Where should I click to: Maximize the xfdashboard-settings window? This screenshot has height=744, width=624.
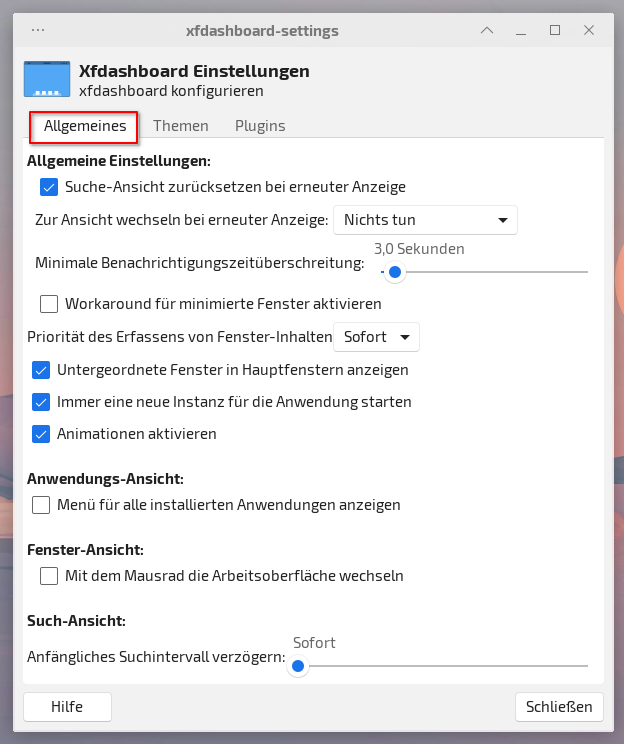click(x=555, y=30)
